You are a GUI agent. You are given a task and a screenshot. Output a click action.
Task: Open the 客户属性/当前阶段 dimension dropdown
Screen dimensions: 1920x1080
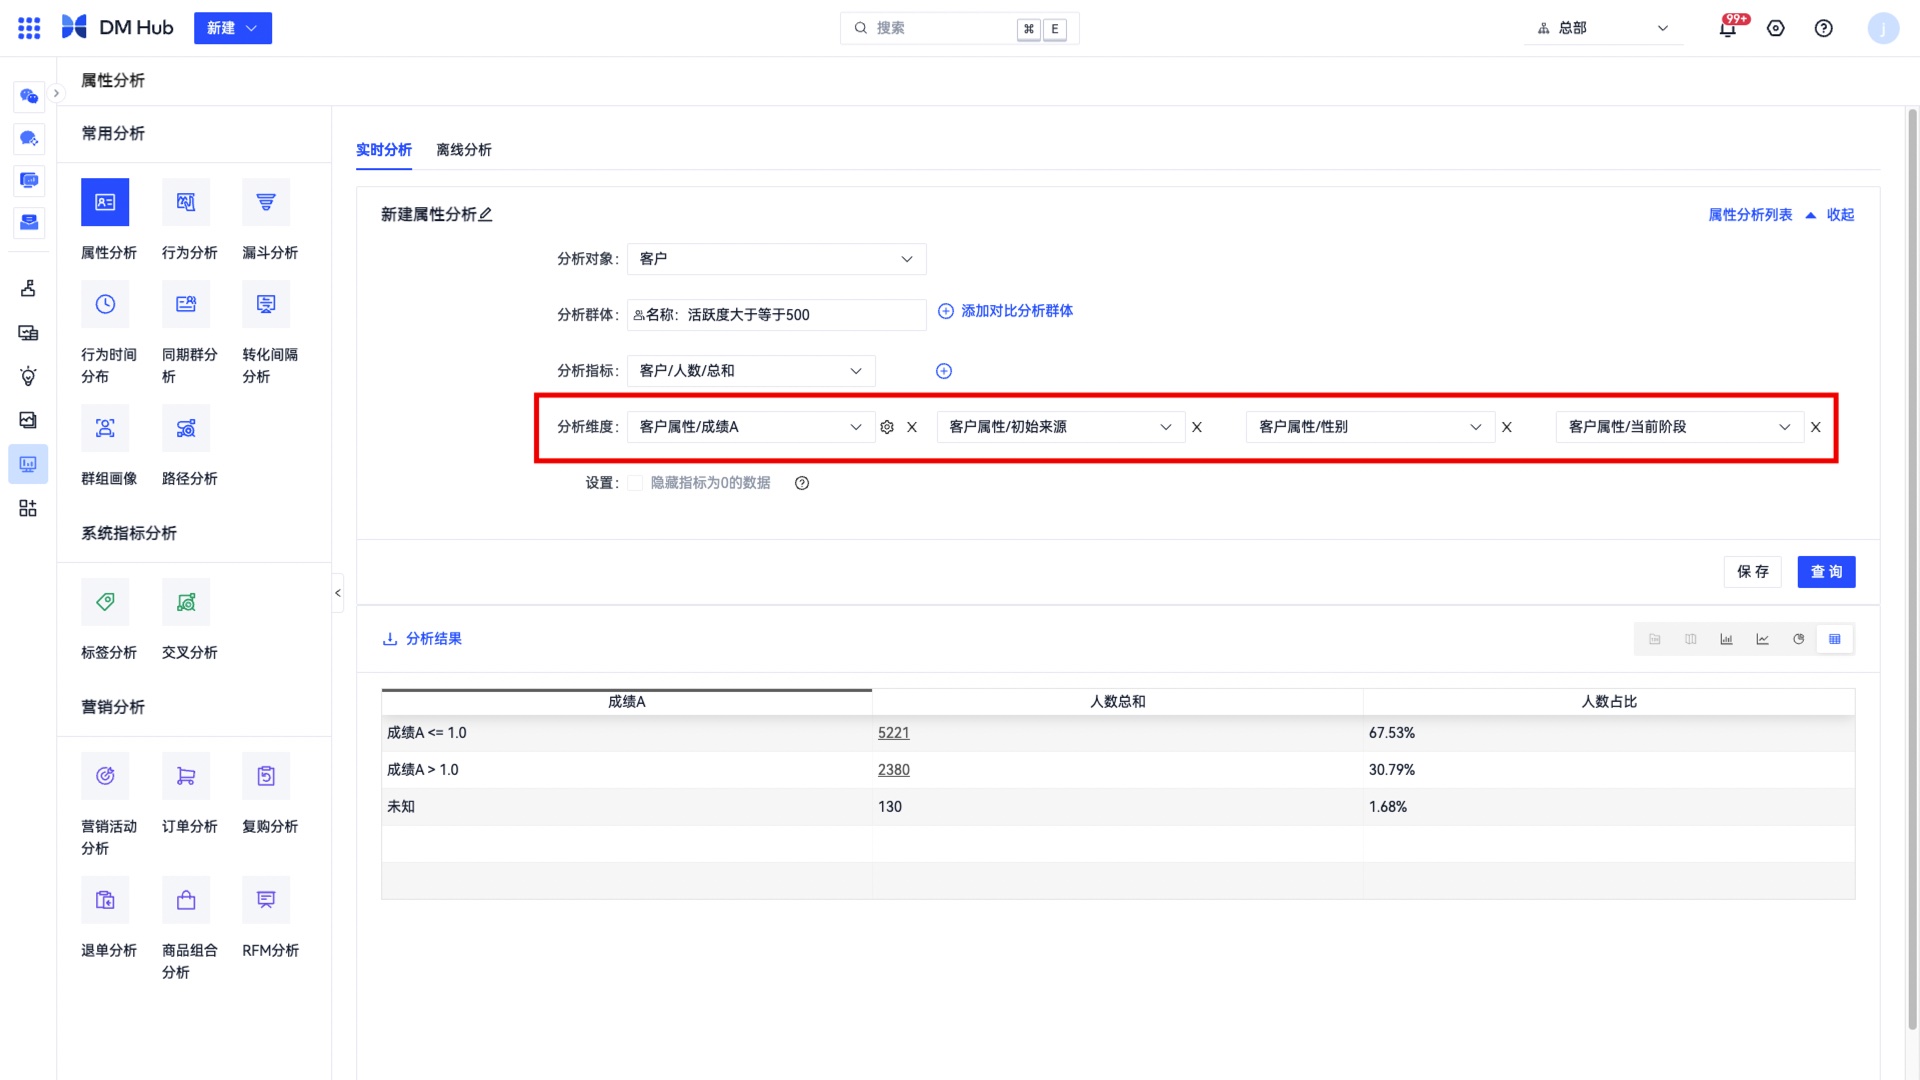1680,427
